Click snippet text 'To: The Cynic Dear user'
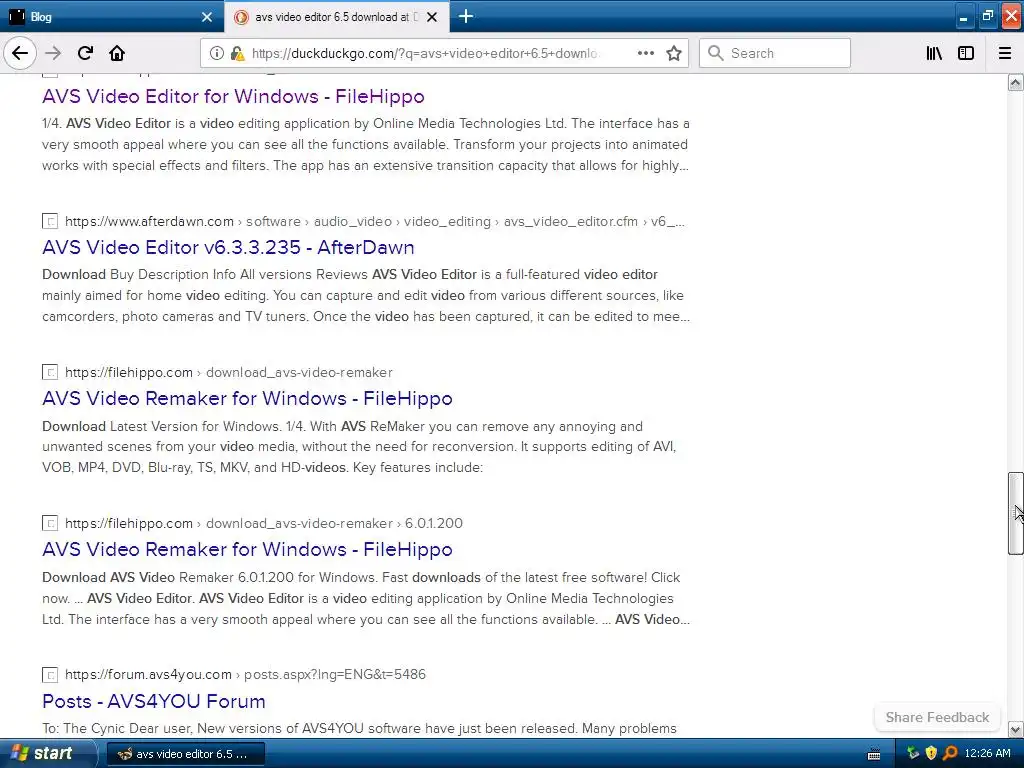The width and height of the screenshot is (1024, 768). [x=118, y=728]
